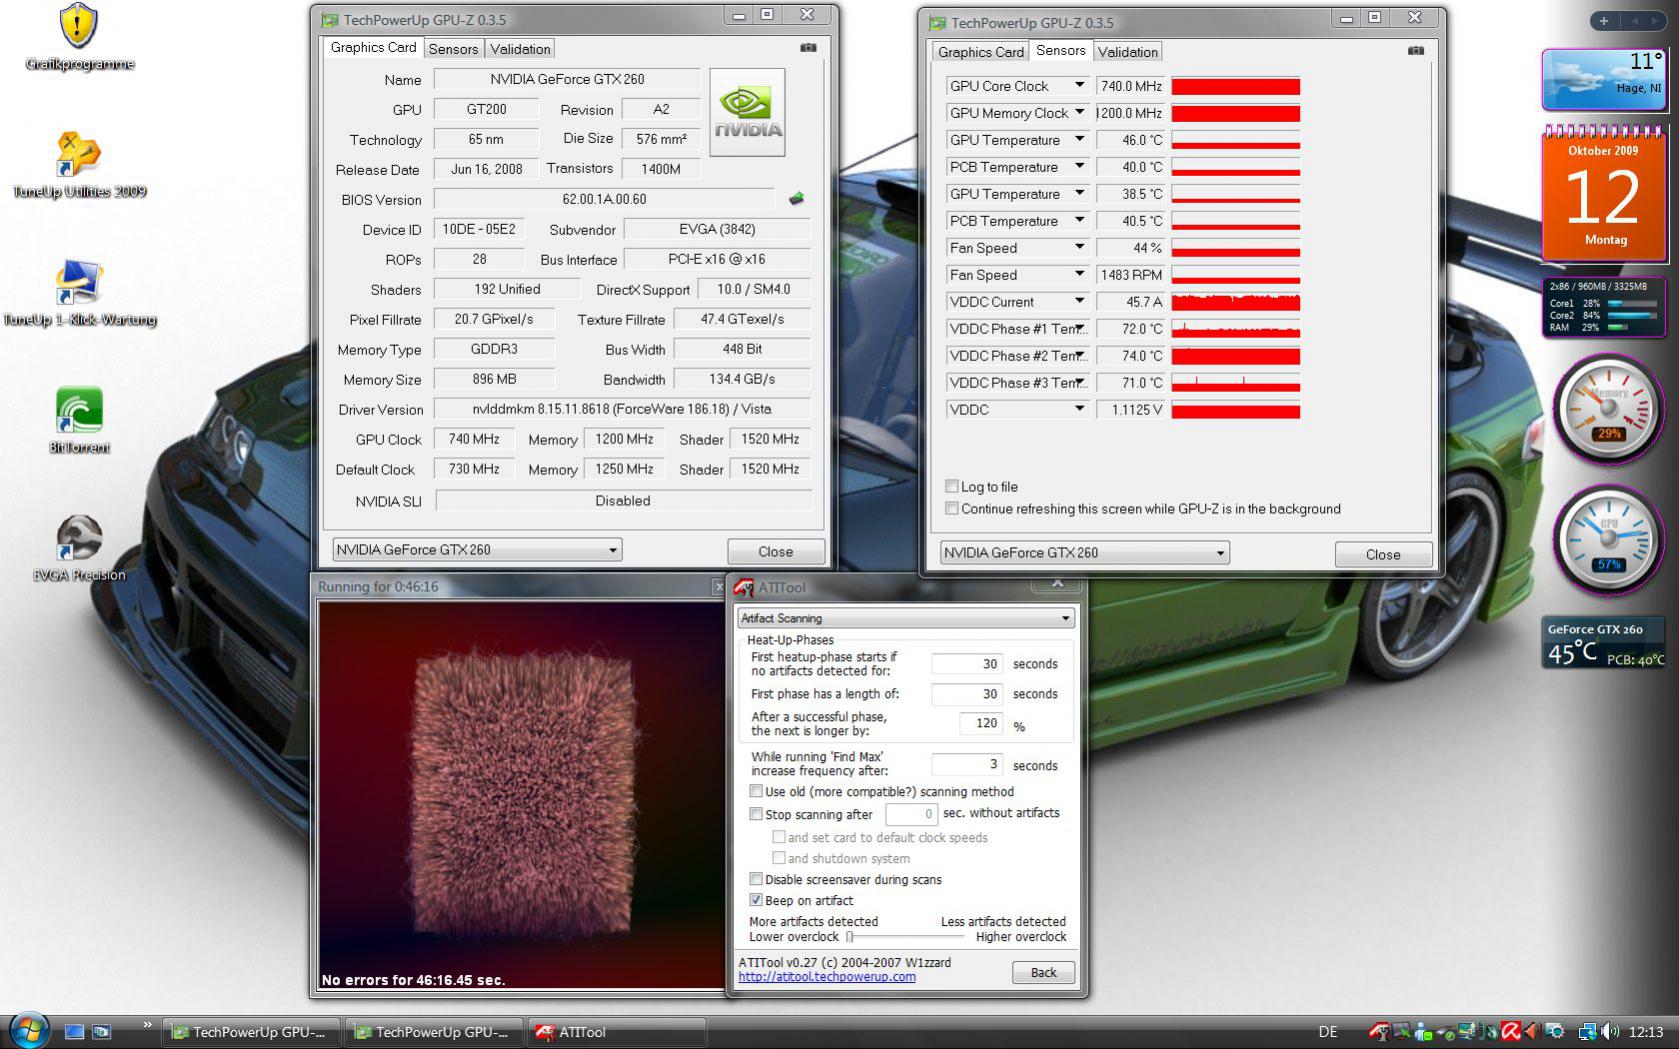Viewport: 1679px width, 1049px height.
Task: Click the screenshot camera icon in the GPU-Z card info window
Action: pyautogui.click(x=808, y=47)
